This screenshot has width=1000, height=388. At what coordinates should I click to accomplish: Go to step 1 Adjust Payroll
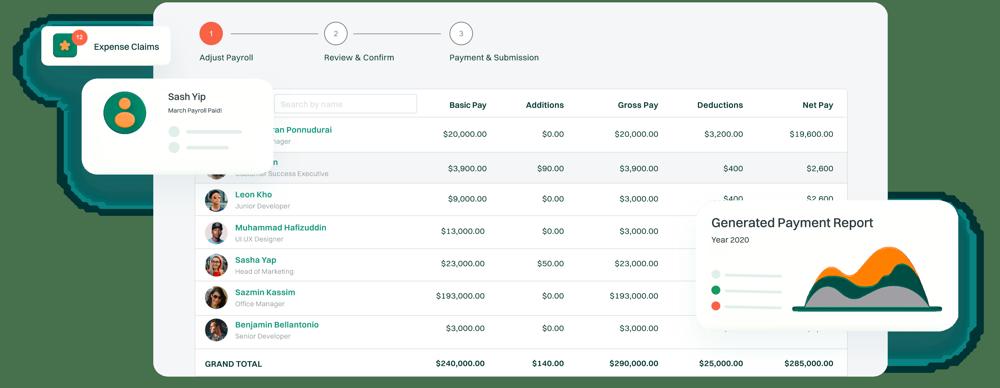pos(211,33)
